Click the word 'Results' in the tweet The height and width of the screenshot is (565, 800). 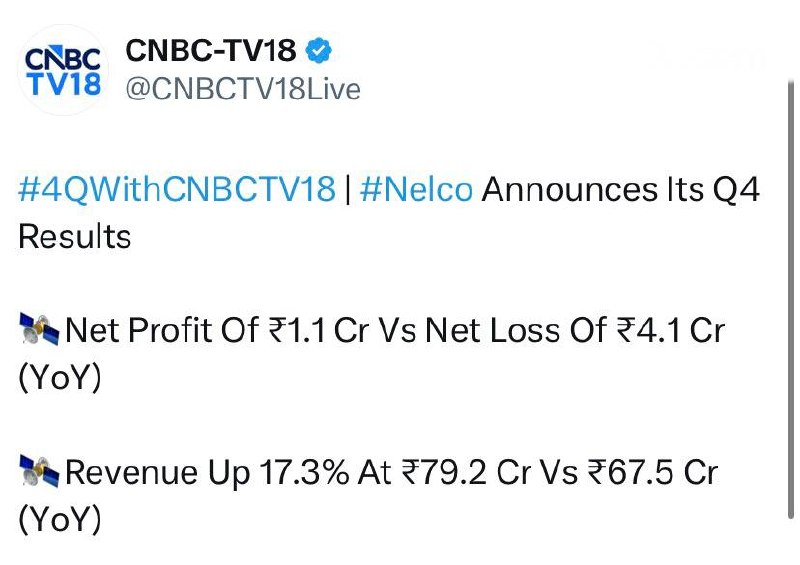[75, 237]
